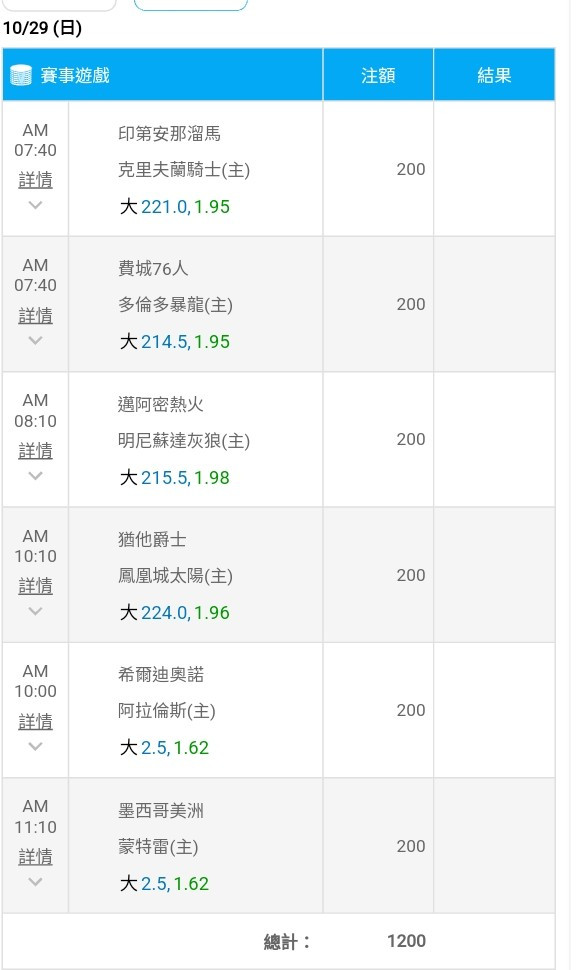Screen dimensions: 586x970
Task: Open 詳情 for the 邁阿密熱火 game
Action: tap(35, 452)
